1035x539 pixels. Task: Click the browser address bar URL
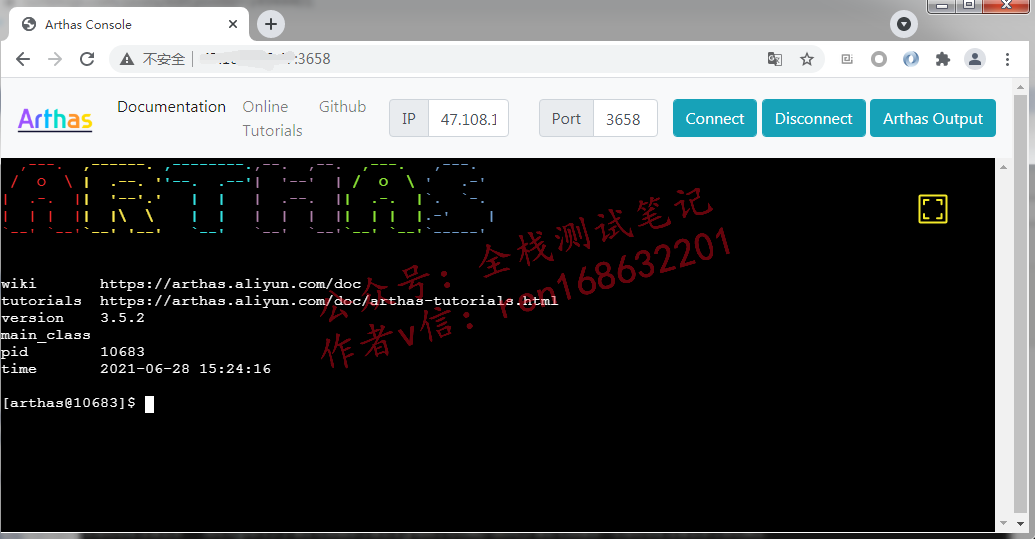265,59
